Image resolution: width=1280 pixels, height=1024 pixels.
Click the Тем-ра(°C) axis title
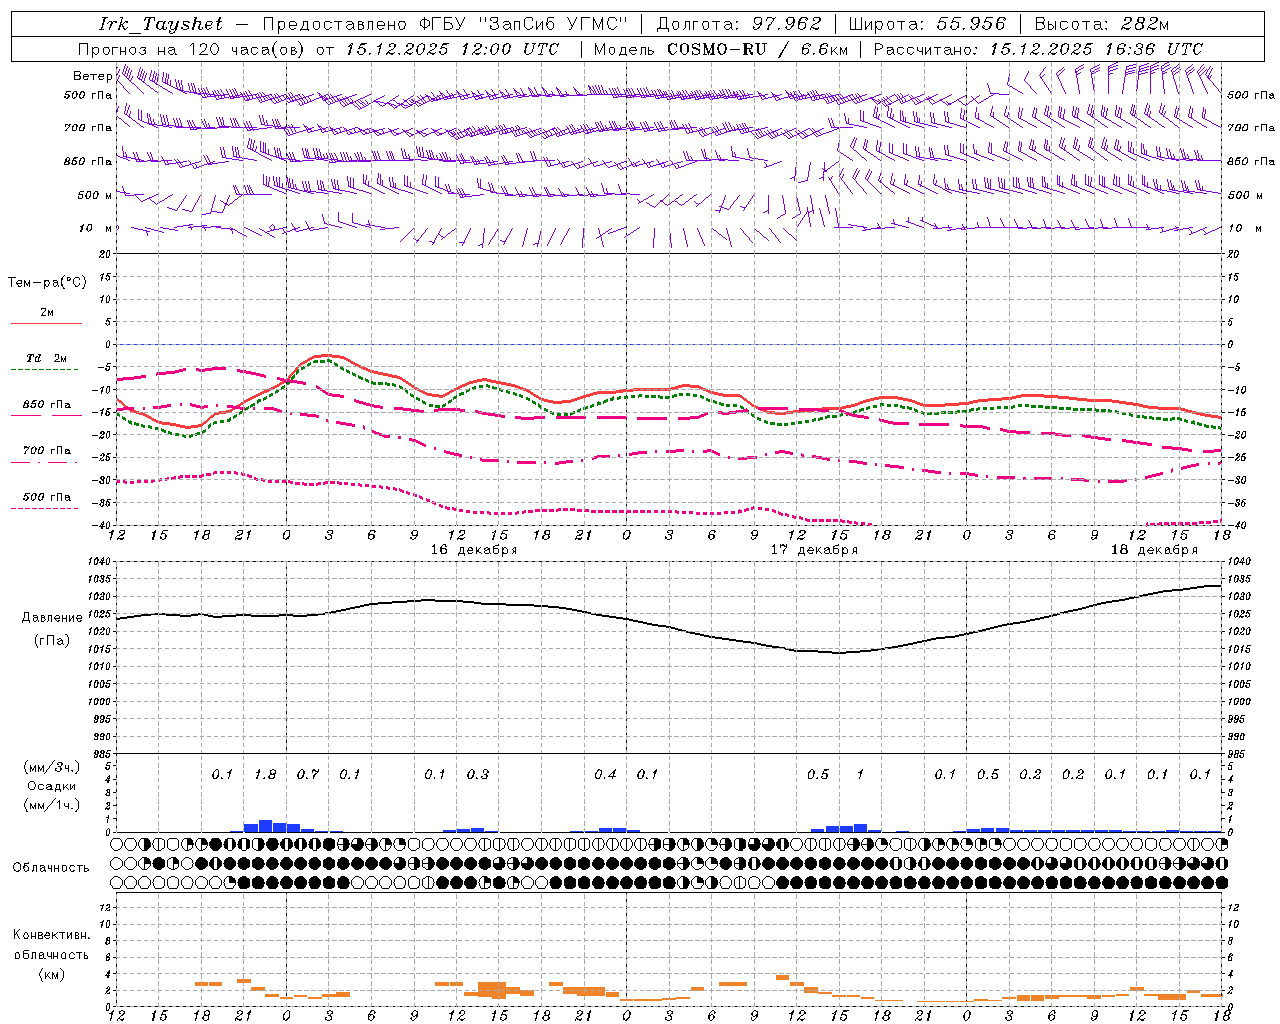point(47,283)
